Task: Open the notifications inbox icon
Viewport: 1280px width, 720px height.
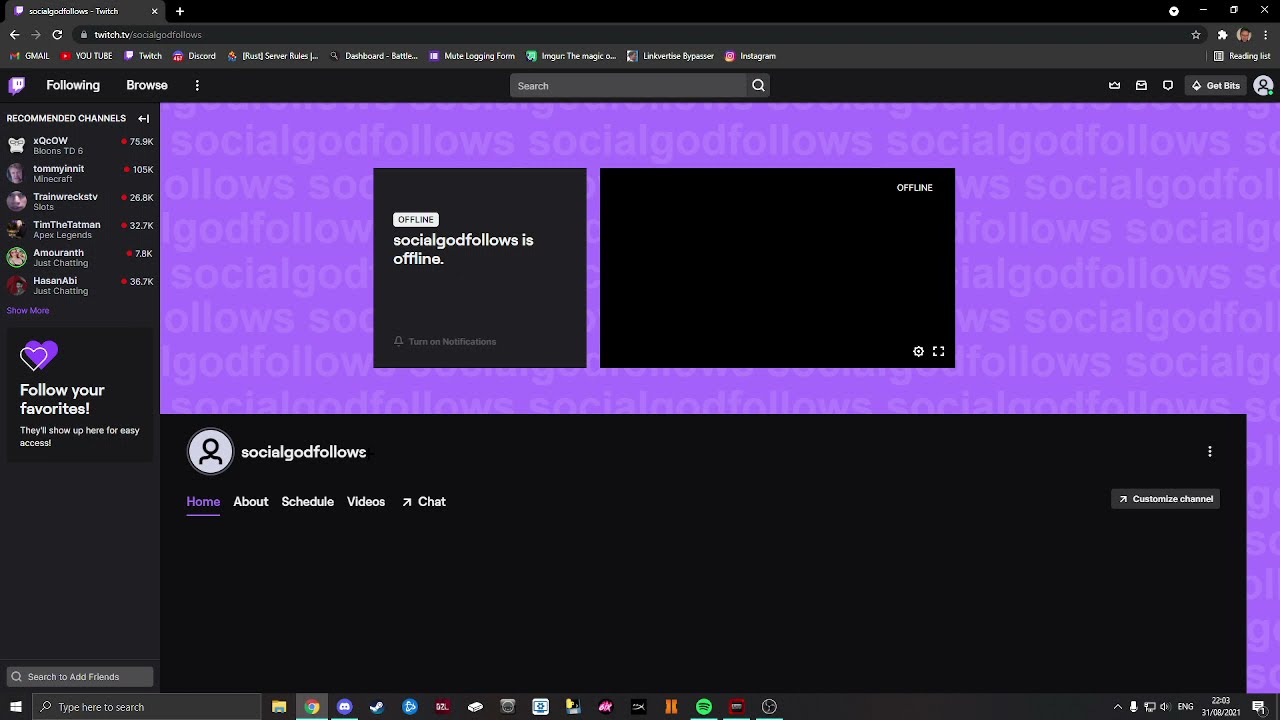Action: pos(1141,86)
